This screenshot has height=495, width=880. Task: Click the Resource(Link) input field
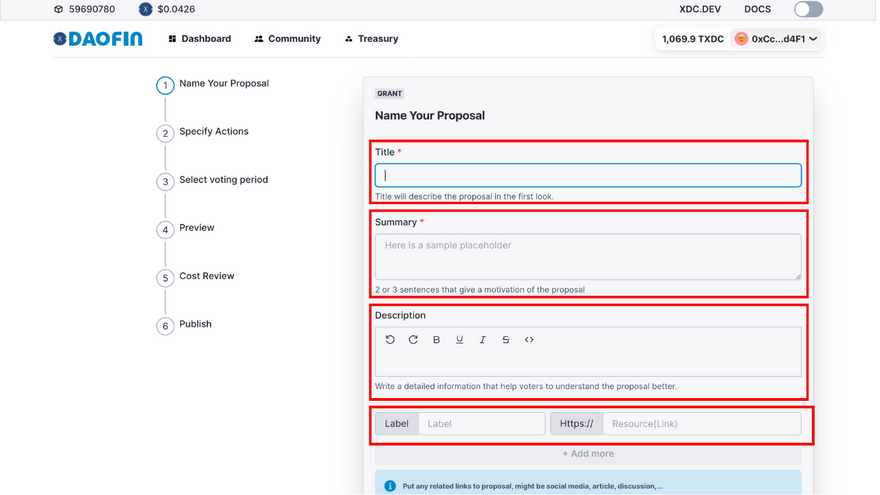pos(702,424)
